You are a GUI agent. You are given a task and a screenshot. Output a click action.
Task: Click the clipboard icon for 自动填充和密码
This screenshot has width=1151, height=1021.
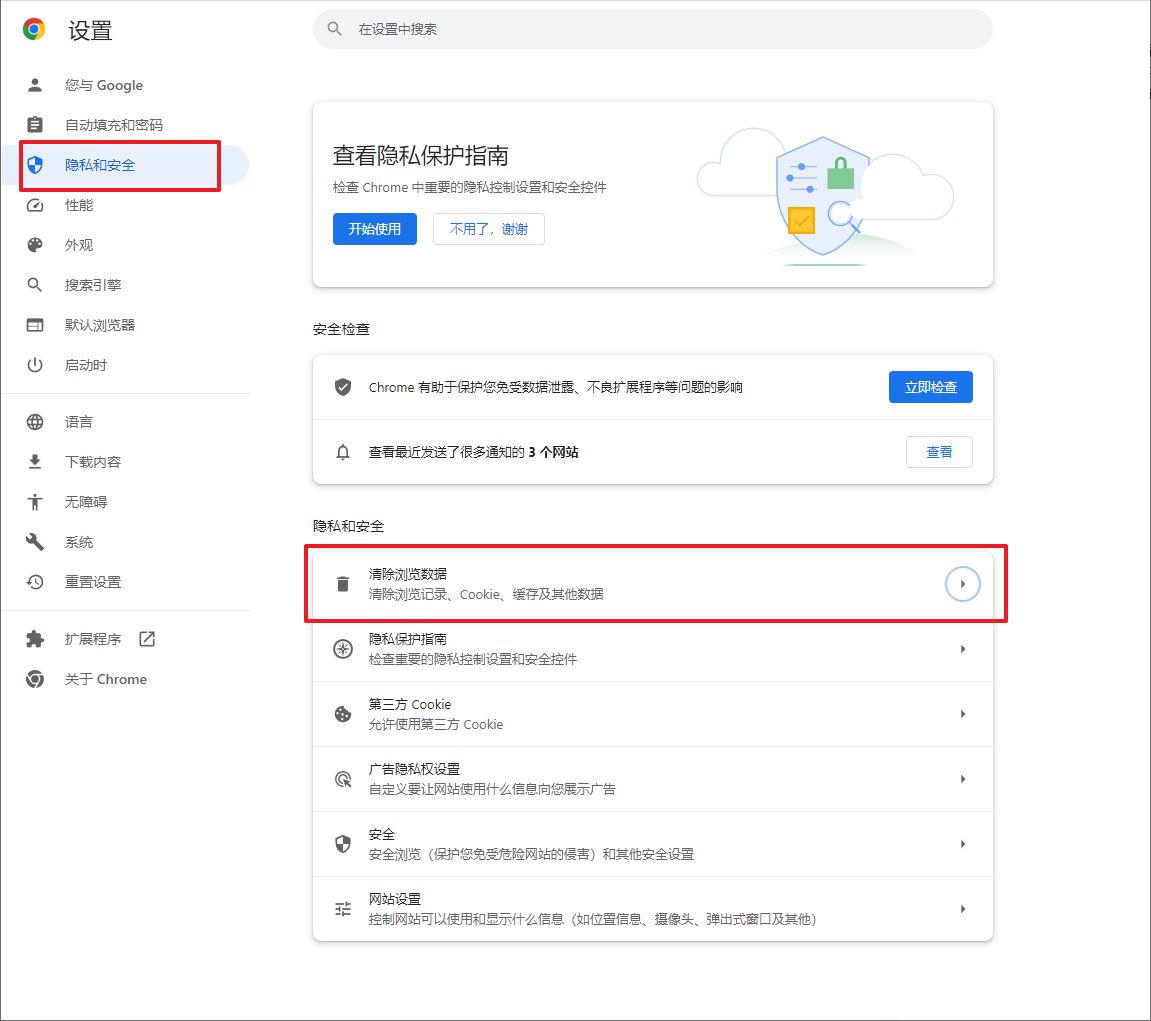pos(35,125)
